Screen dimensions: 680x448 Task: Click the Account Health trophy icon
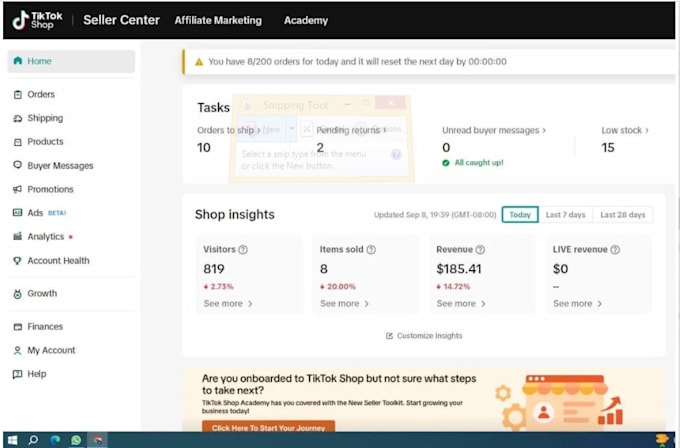[17, 261]
